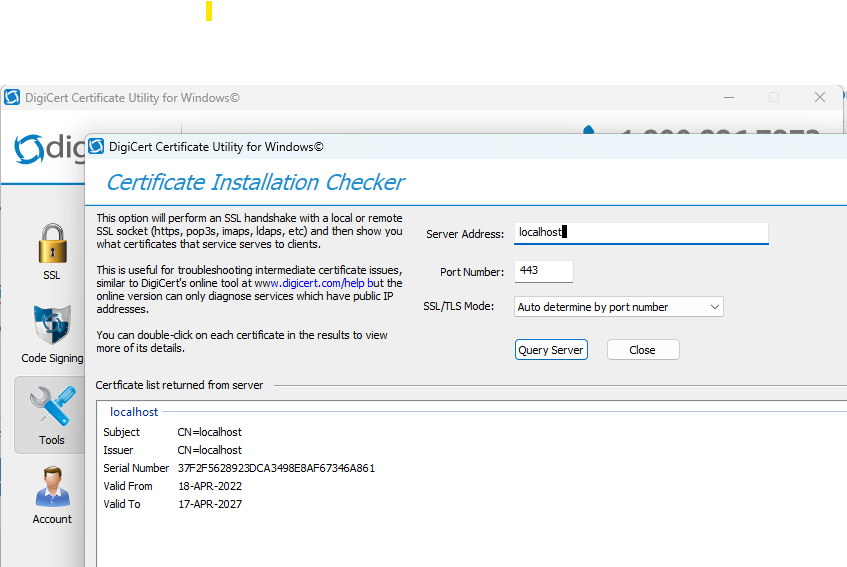
Task: Click the Query Server button
Action: 551,350
